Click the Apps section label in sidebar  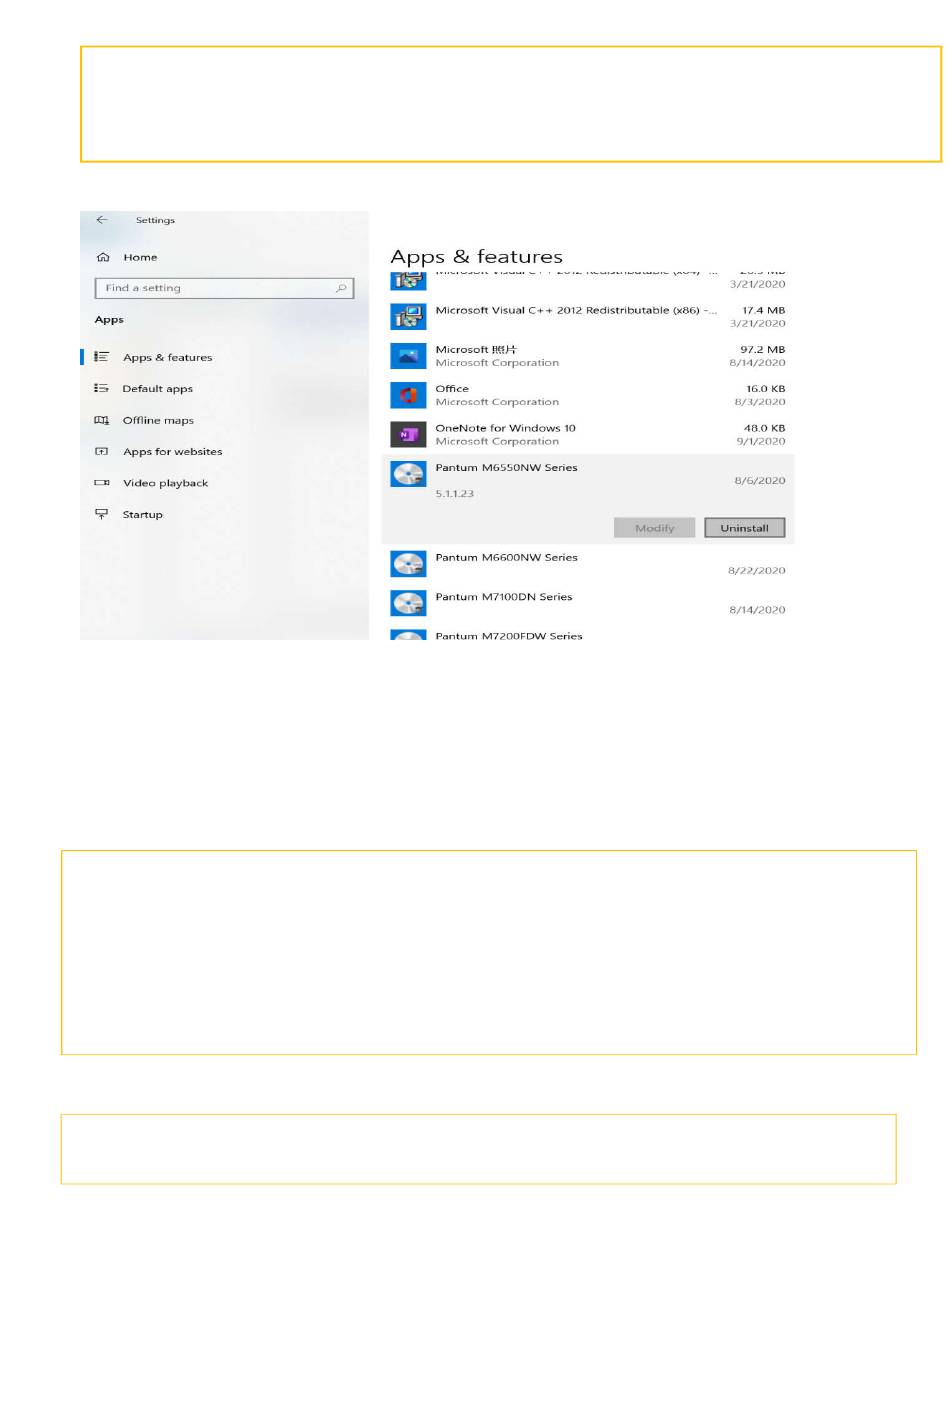click(109, 320)
